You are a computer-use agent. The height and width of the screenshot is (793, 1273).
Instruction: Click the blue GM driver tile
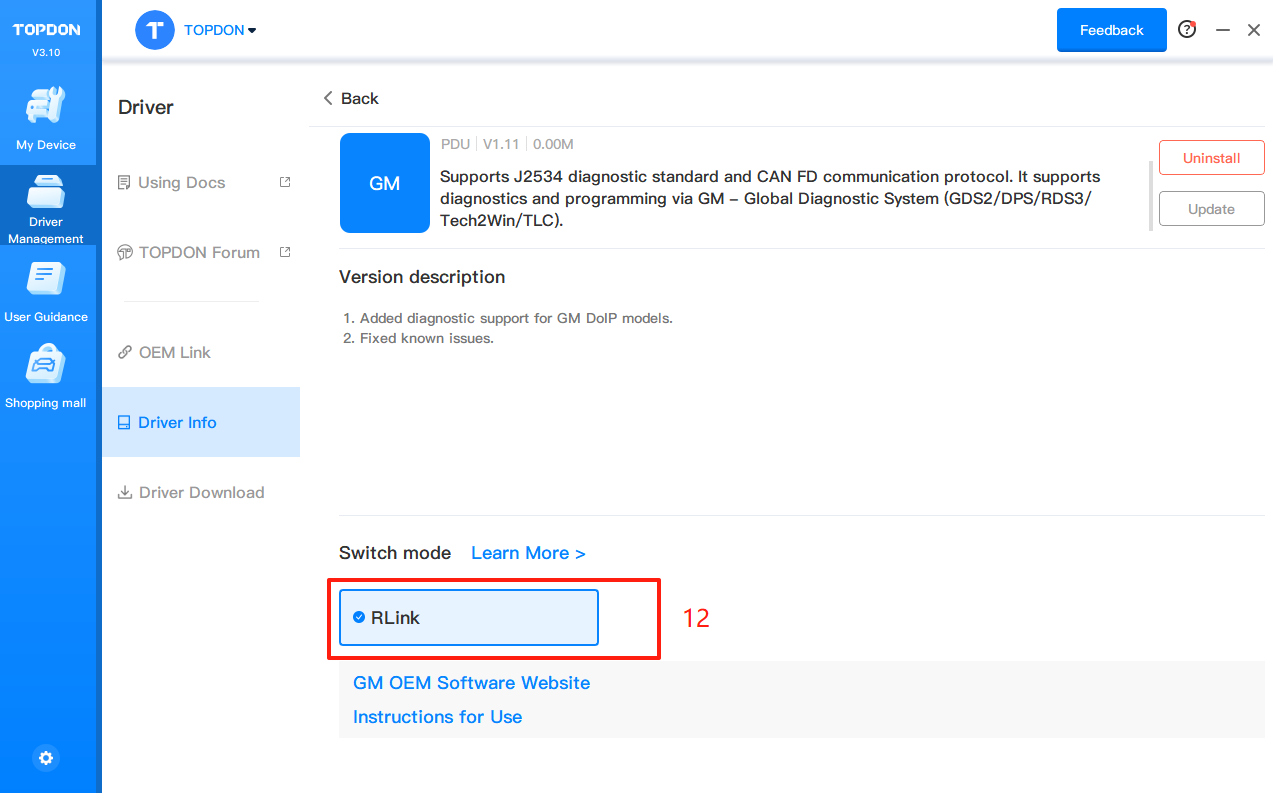tap(385, 183)
